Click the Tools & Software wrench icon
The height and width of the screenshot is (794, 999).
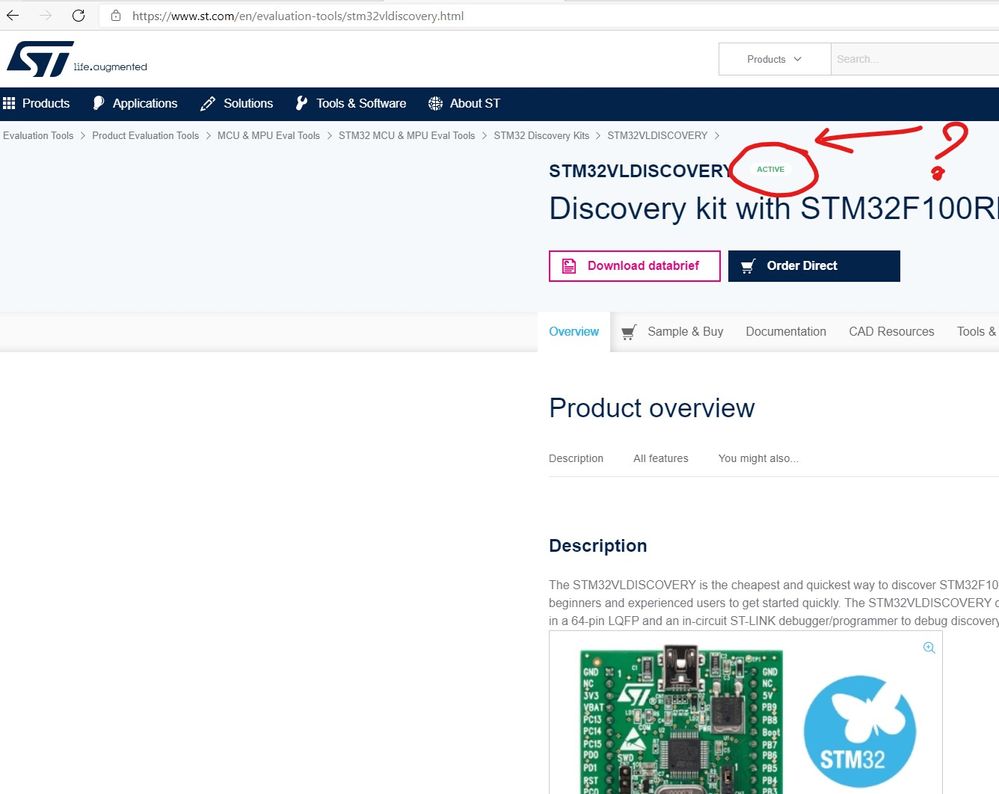pos(301,103)
